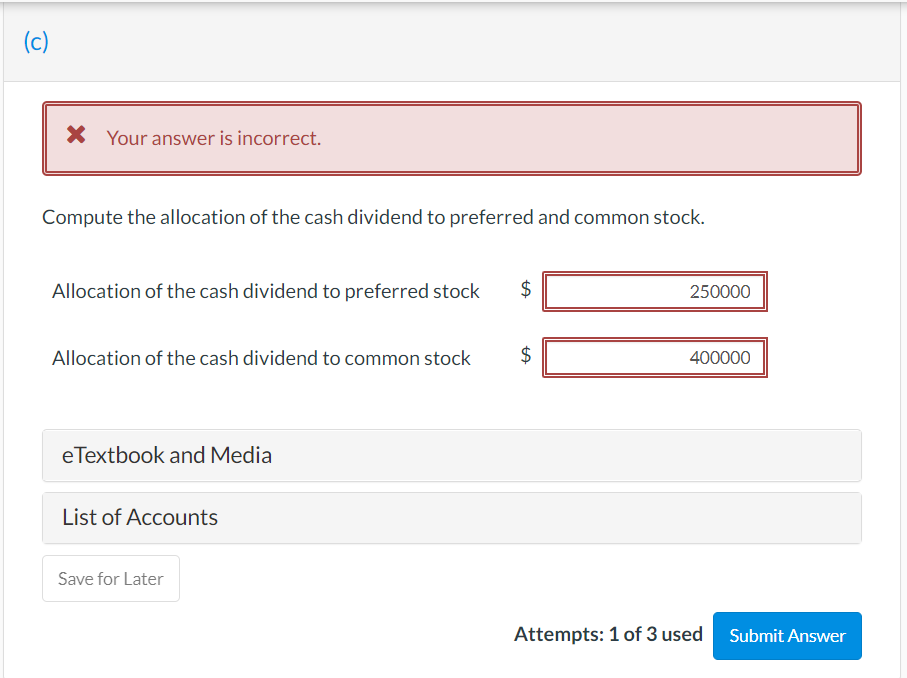907x678 pixels.
Task: Click the dollar sign beside preferred stock field
Action: coord(526,290)
